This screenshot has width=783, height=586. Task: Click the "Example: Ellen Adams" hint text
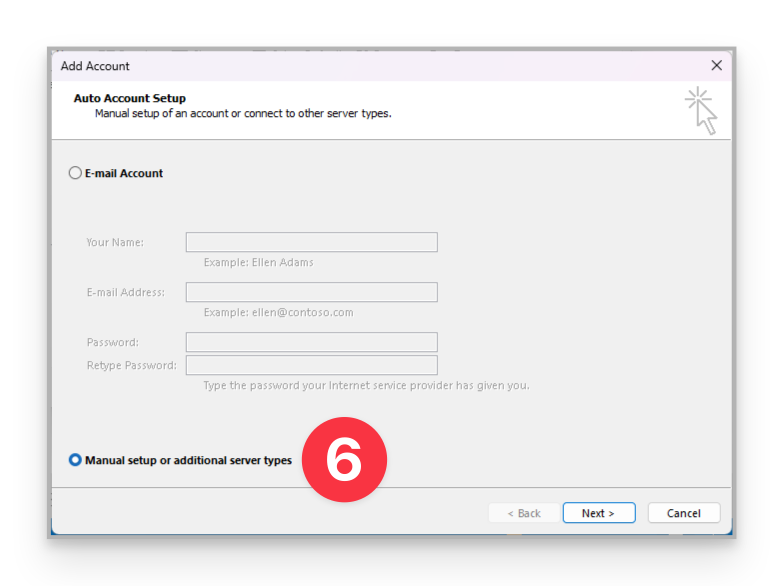pos(258,262)
